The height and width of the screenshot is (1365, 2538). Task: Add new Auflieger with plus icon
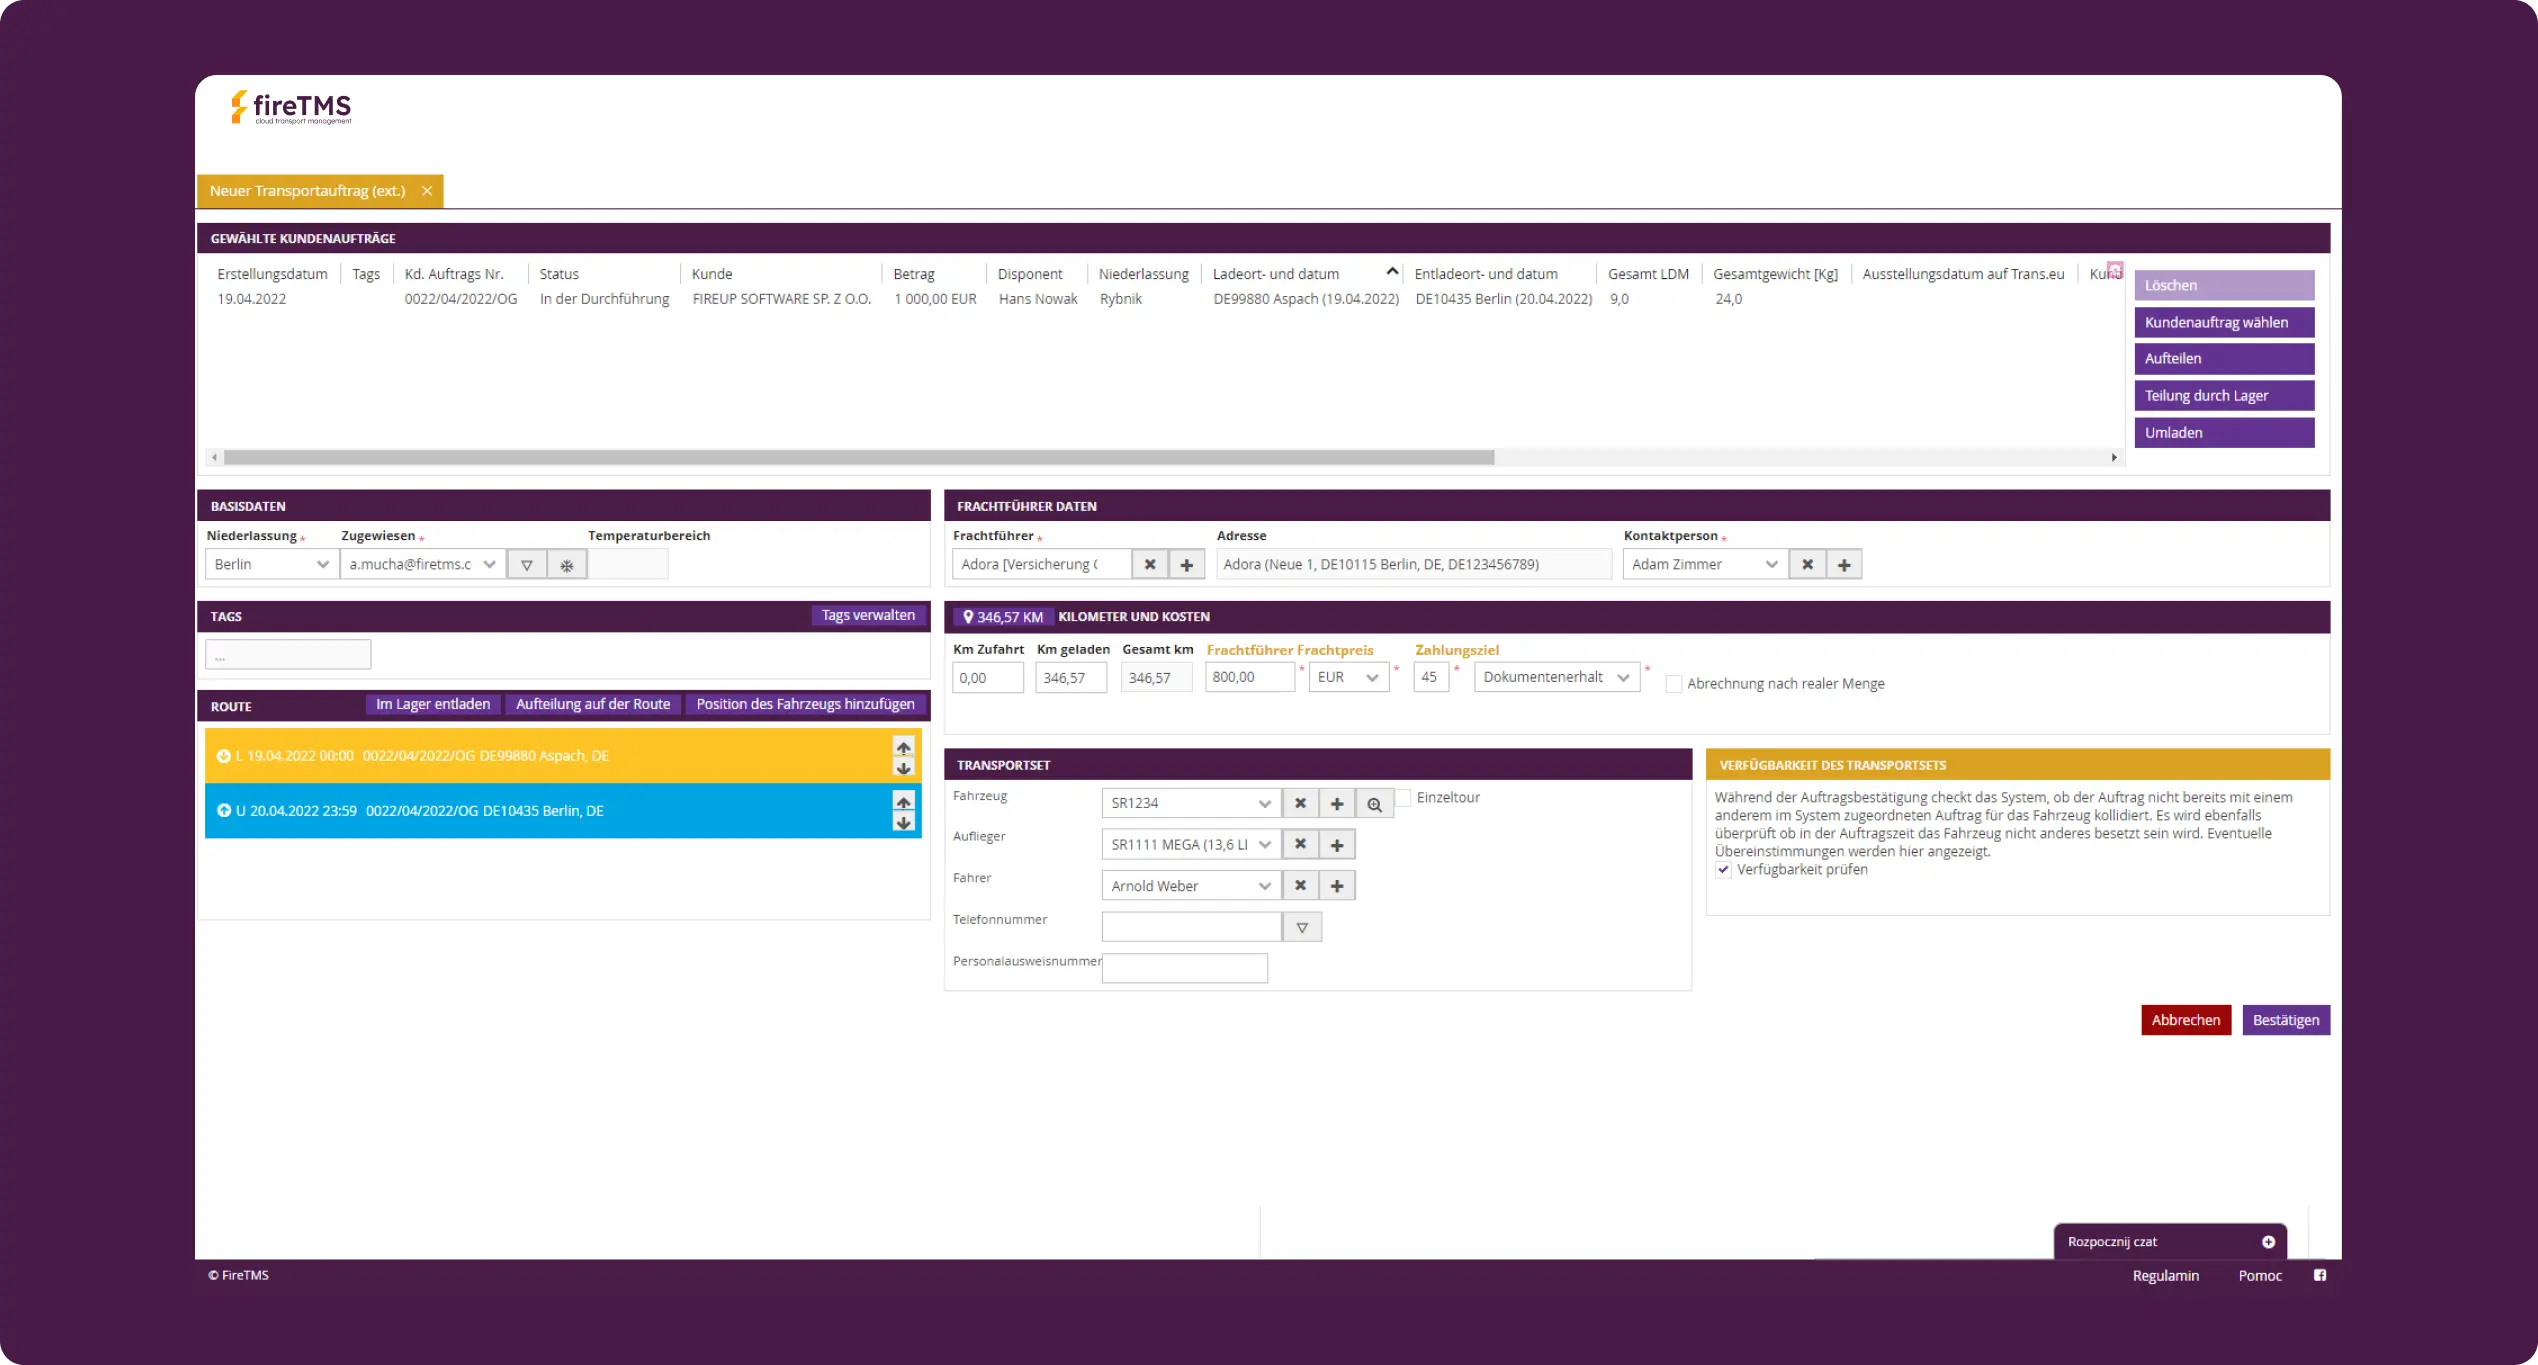1337,845
